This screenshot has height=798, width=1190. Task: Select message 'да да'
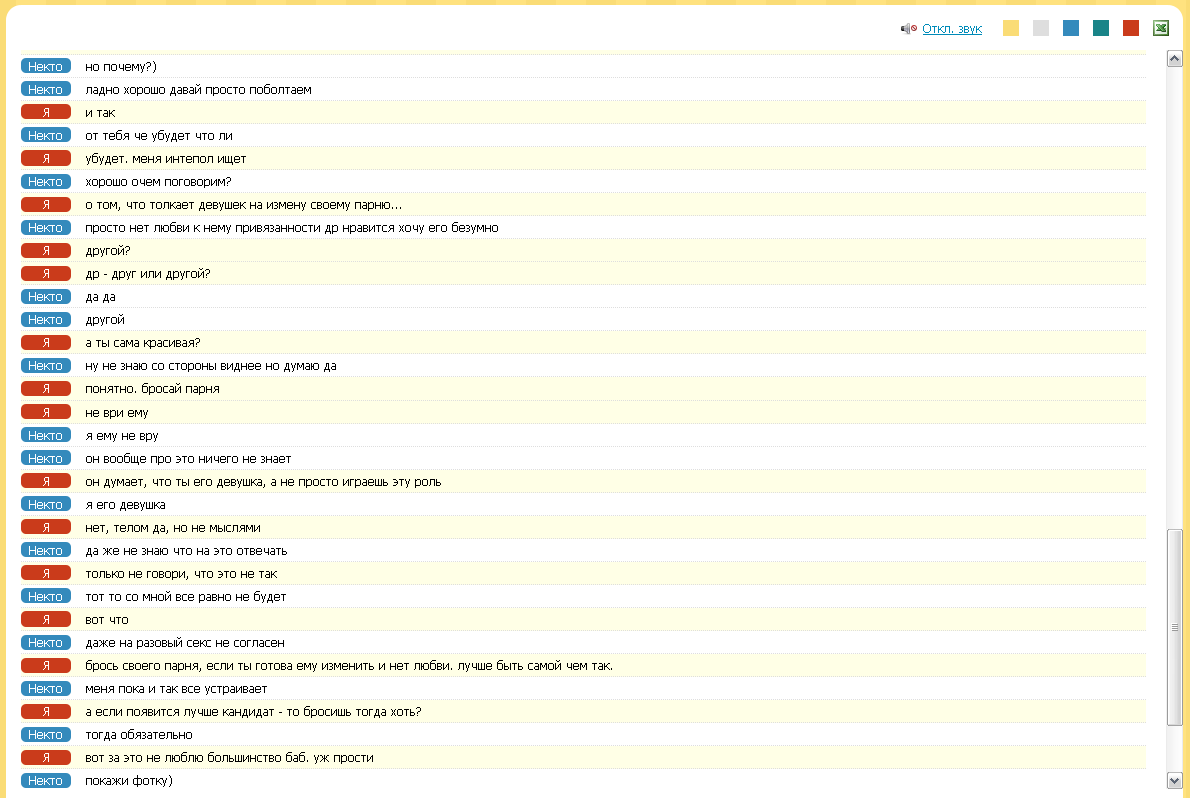point(100,297)
